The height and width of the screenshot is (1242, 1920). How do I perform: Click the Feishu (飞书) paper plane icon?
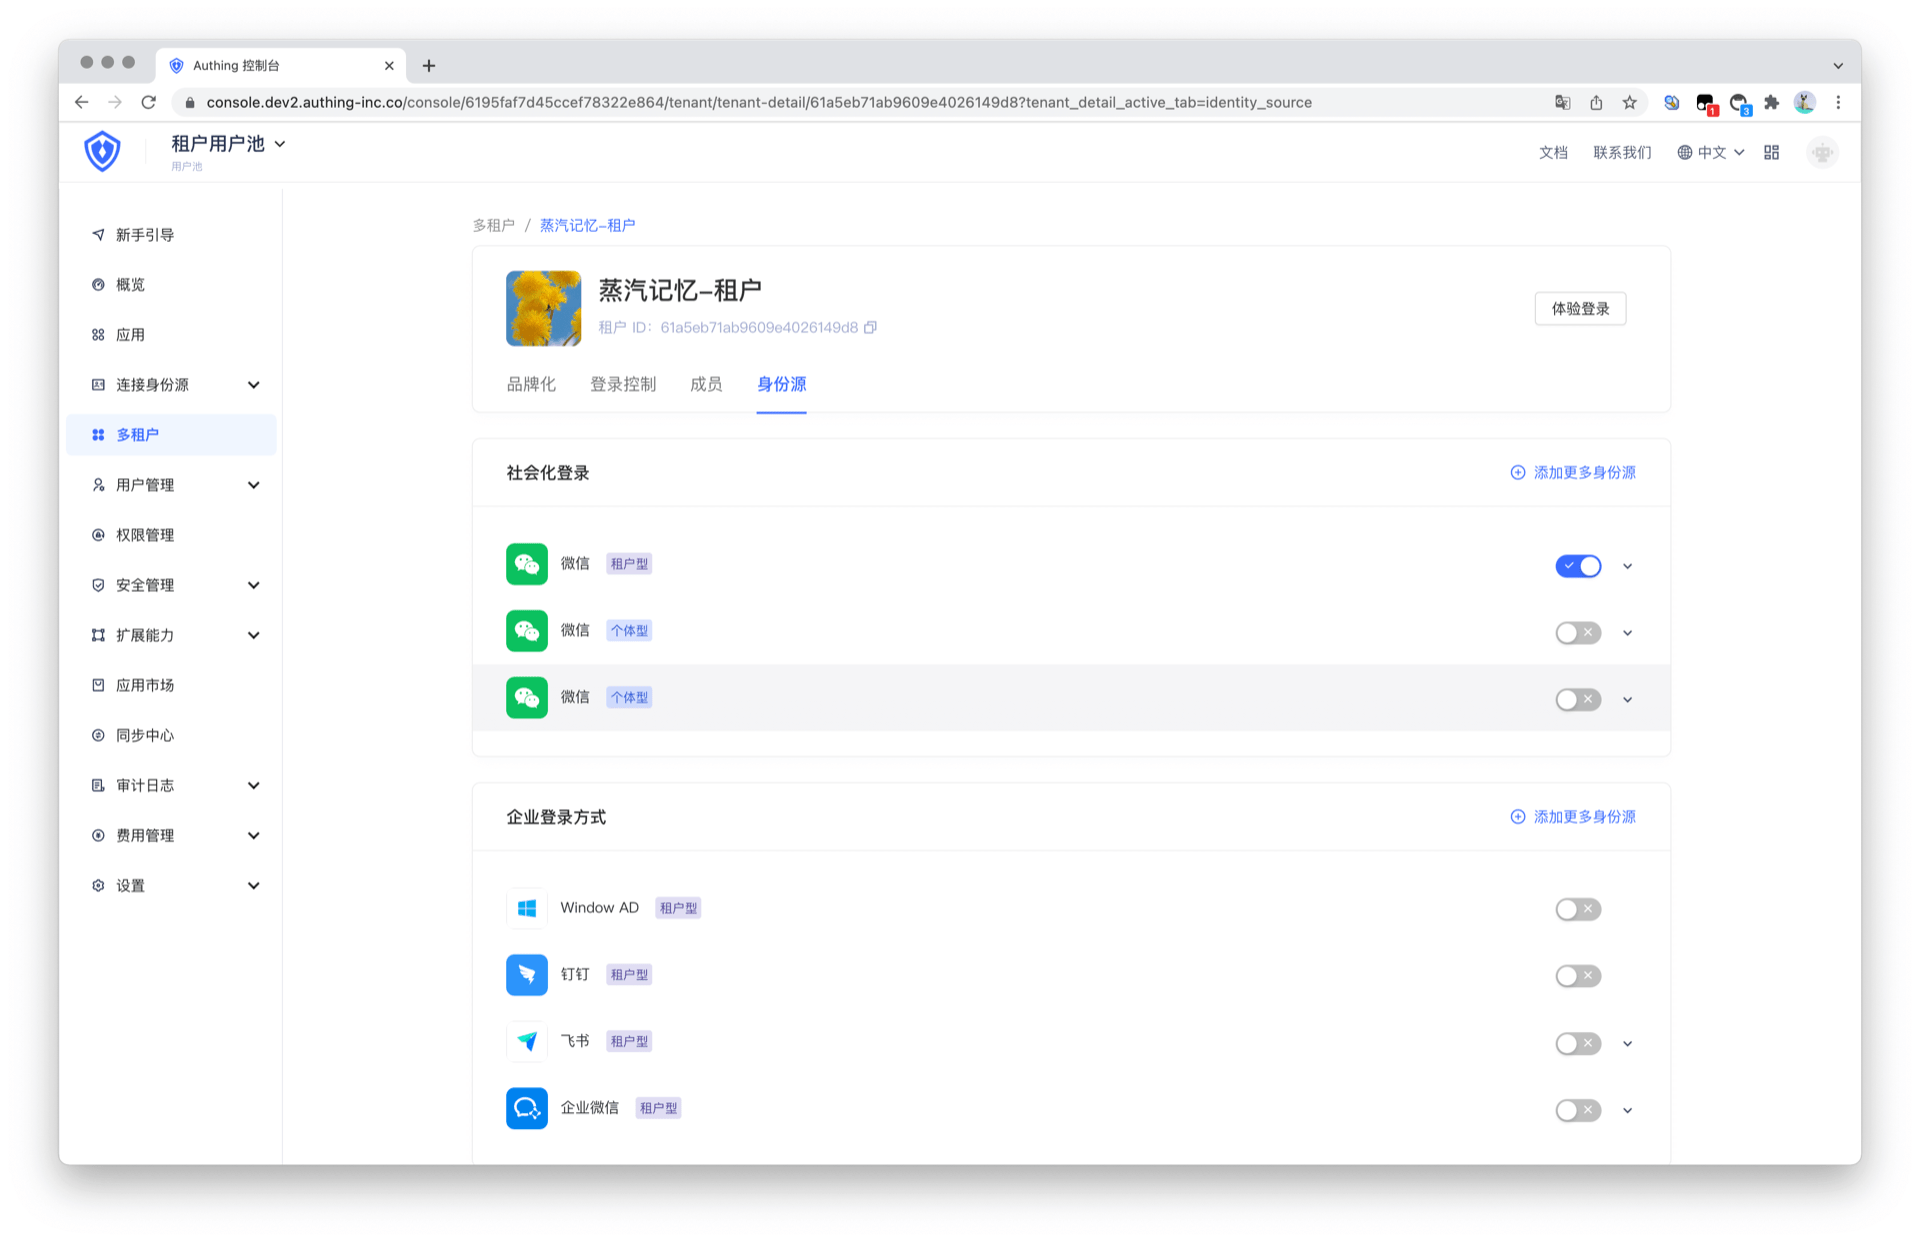(x=526, y=1041)
